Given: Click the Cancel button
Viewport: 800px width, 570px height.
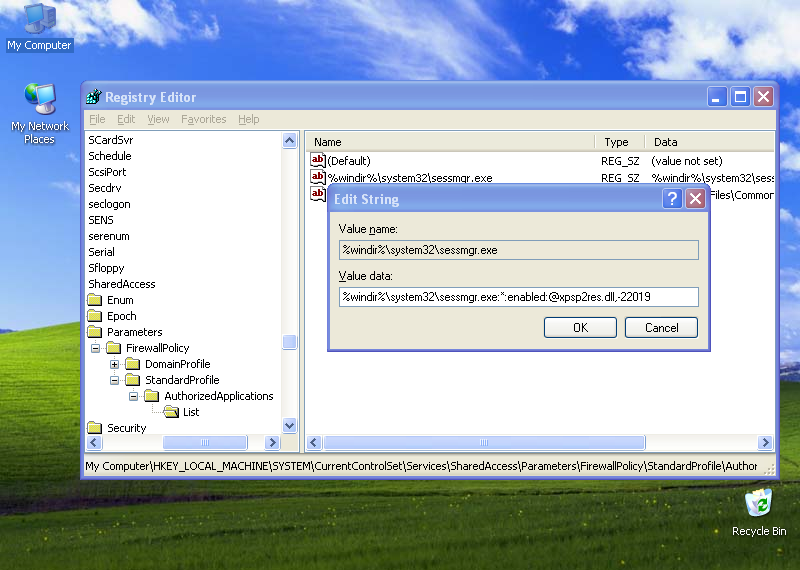Looking at the screenshot, I should tap(661, 328).
